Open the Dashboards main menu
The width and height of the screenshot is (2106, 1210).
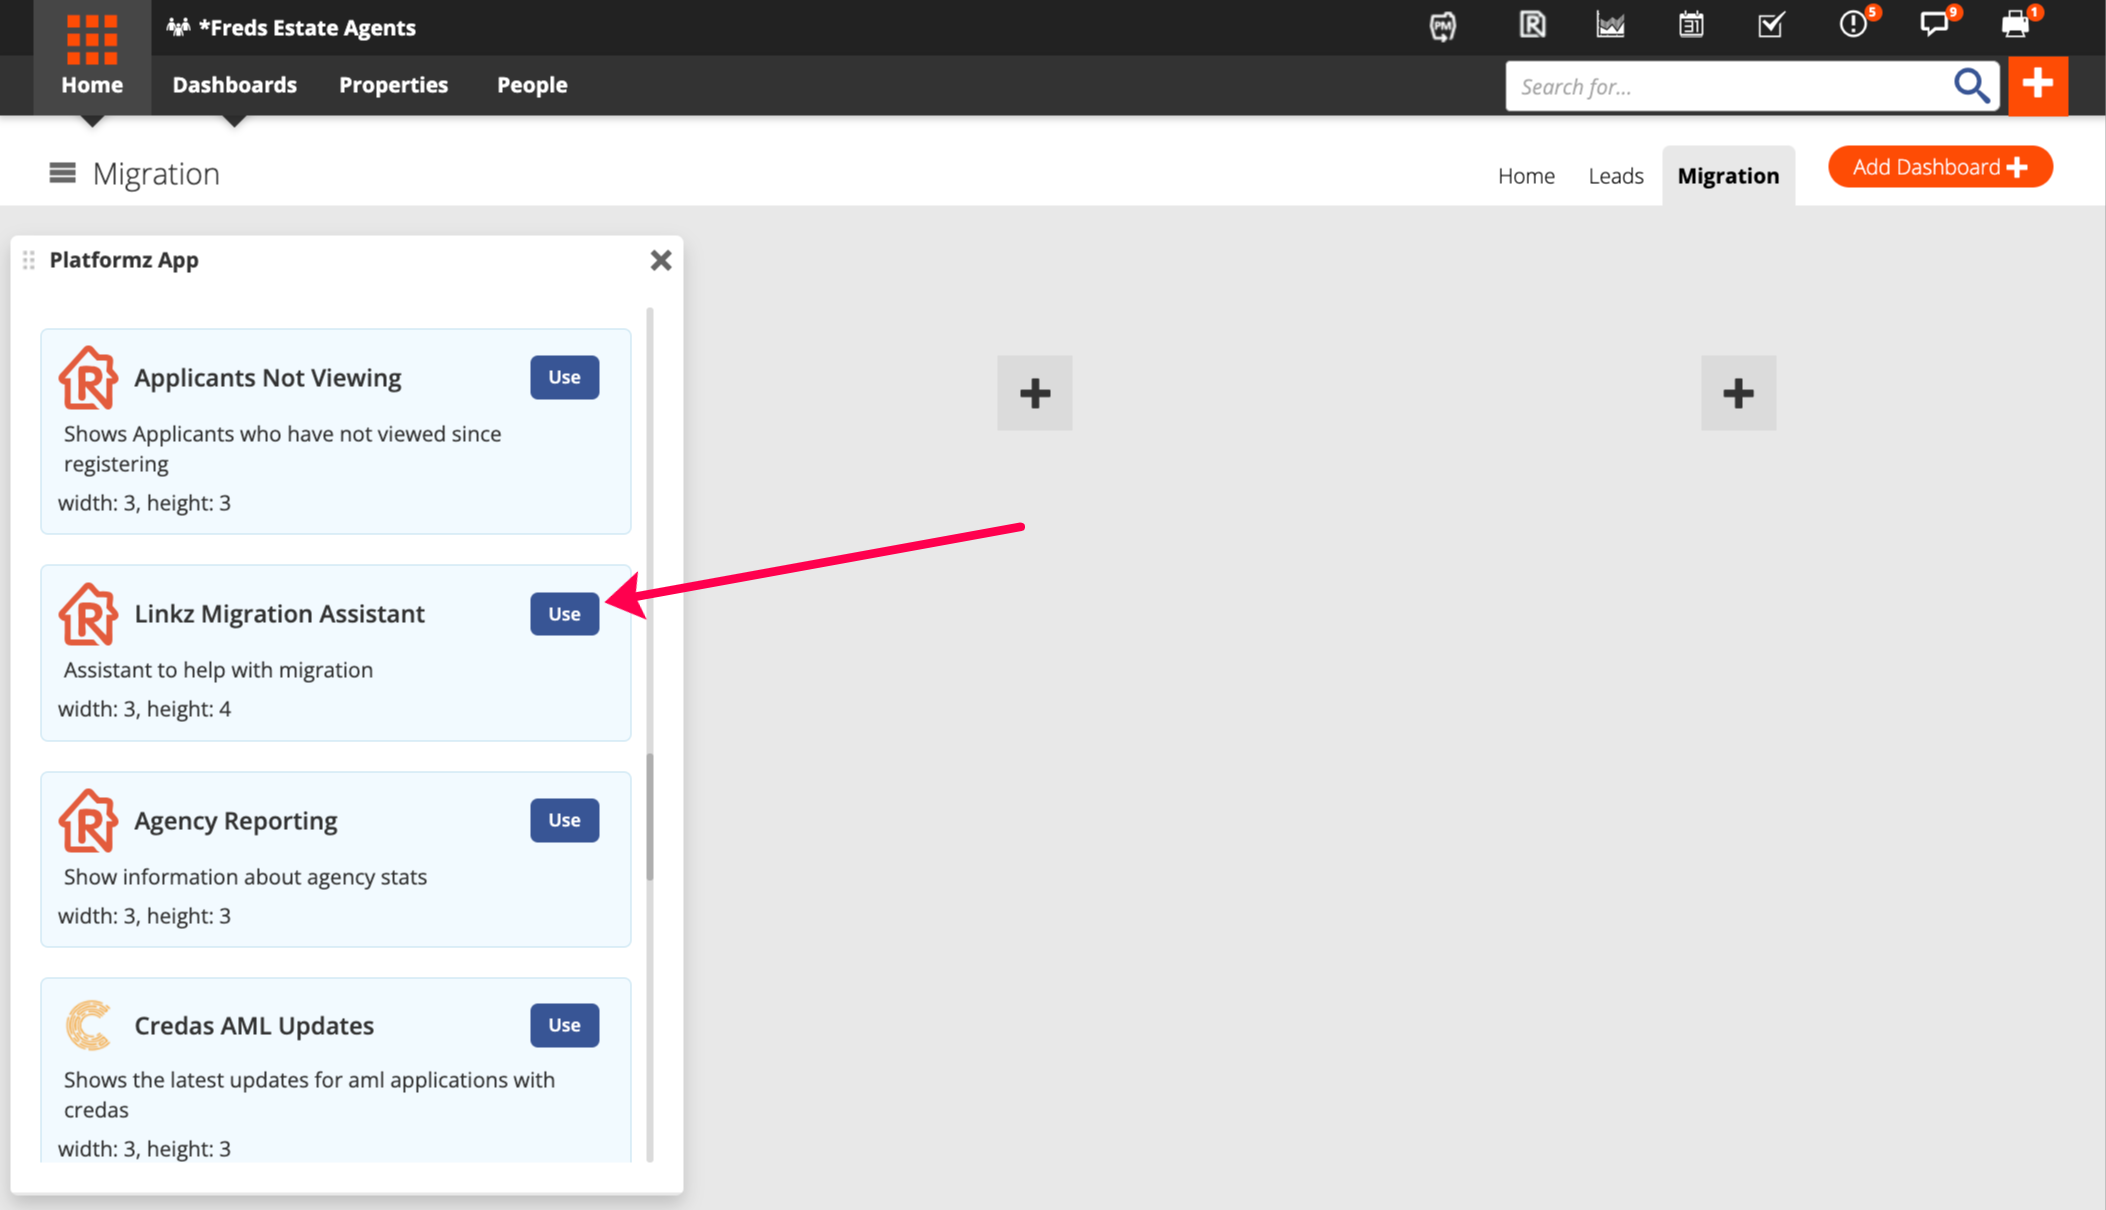point(235,85)
